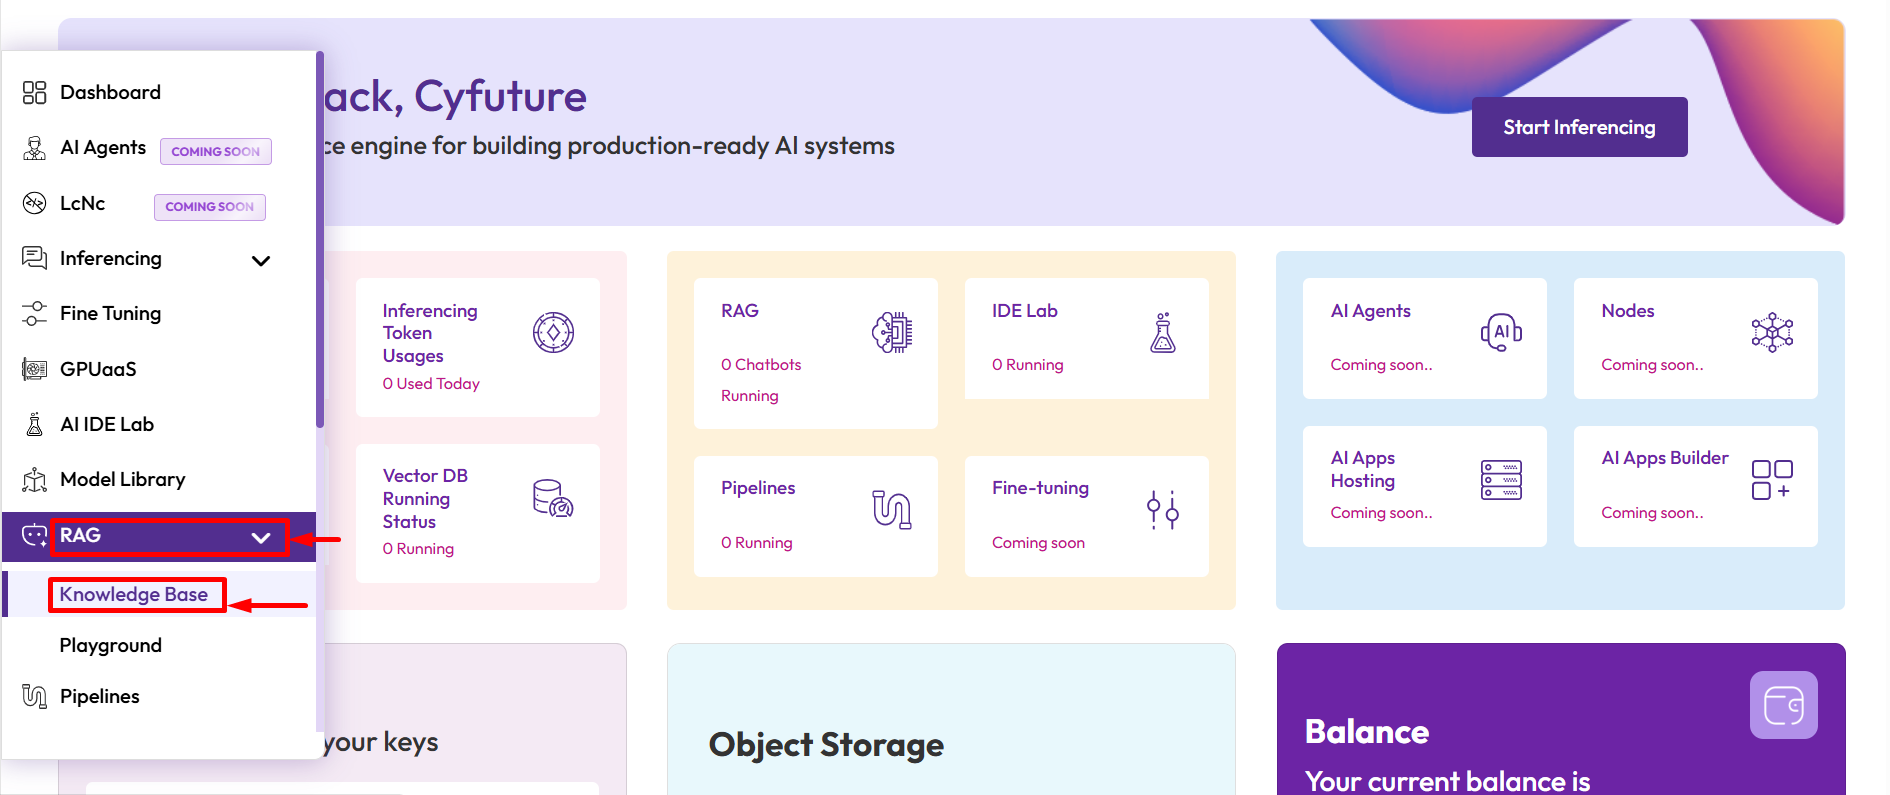Click the AI Apps Builder grid-plus icon

coord(1771,480)
